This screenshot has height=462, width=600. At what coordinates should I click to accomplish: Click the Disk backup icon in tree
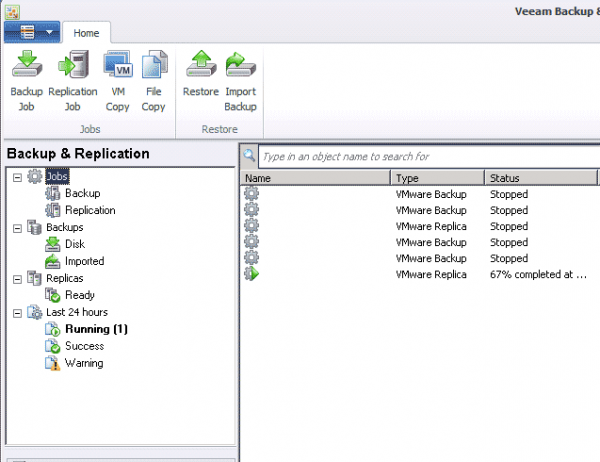coord(53,244)
